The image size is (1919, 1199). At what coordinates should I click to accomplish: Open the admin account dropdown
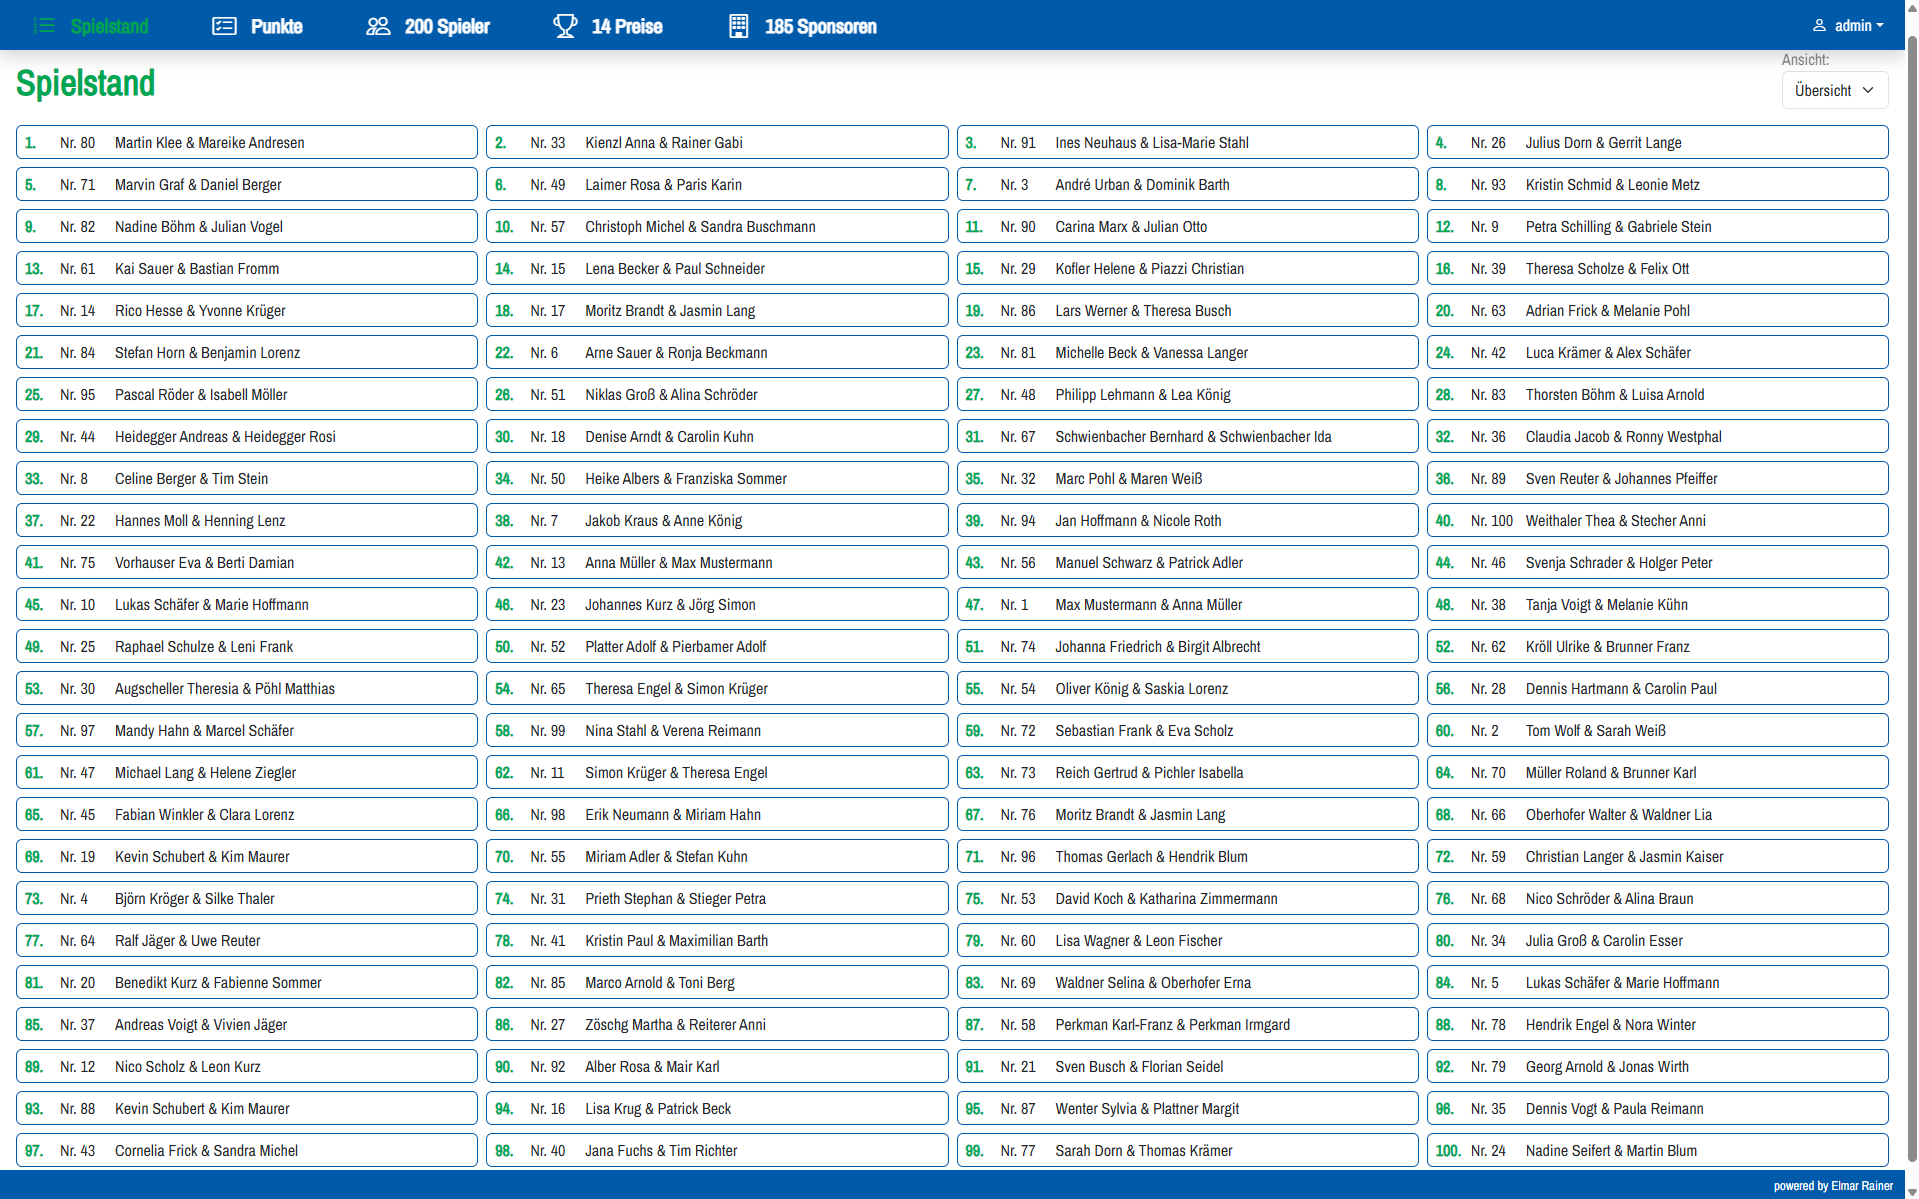coord(1848,26)
